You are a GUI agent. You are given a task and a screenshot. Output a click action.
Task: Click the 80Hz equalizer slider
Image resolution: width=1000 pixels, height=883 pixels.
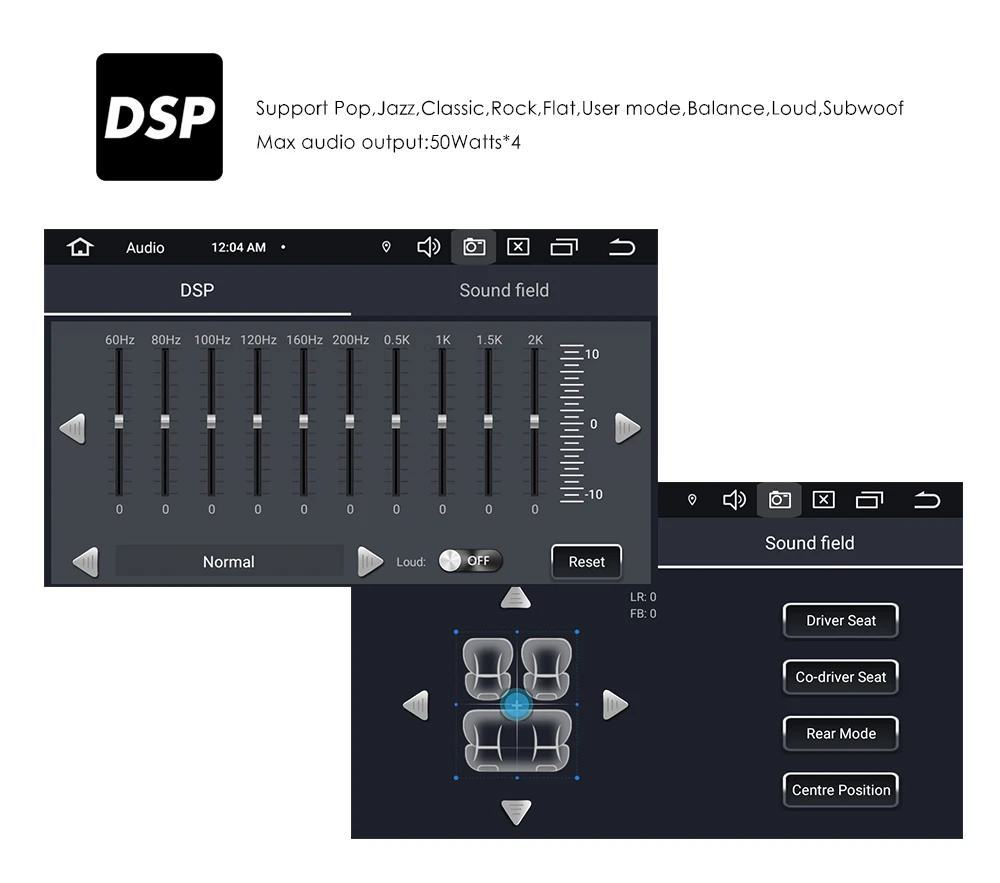[165, 422]
